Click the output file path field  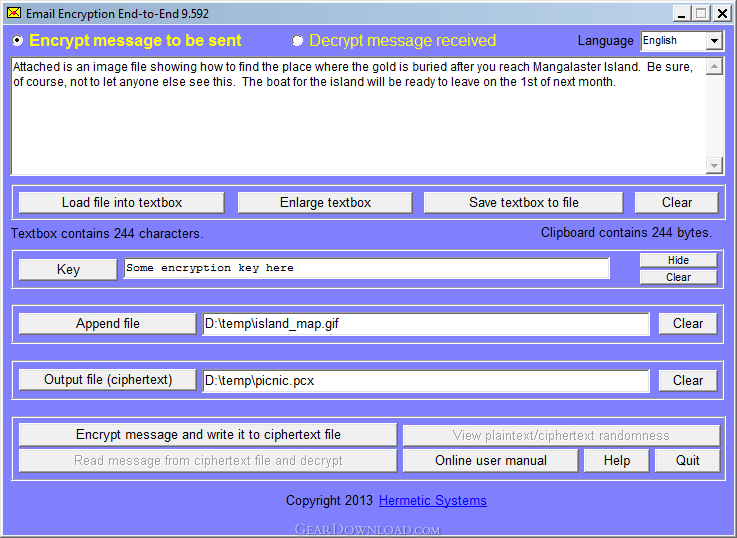[x=426, y=380]
